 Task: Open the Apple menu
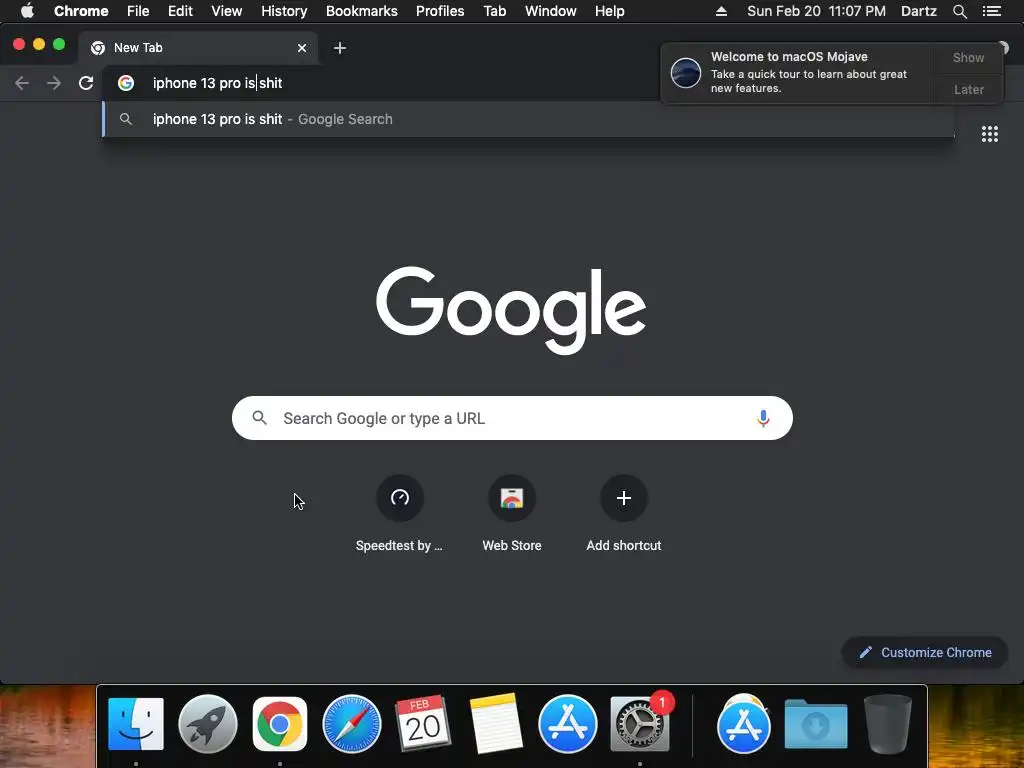click(x=27, y=11)
